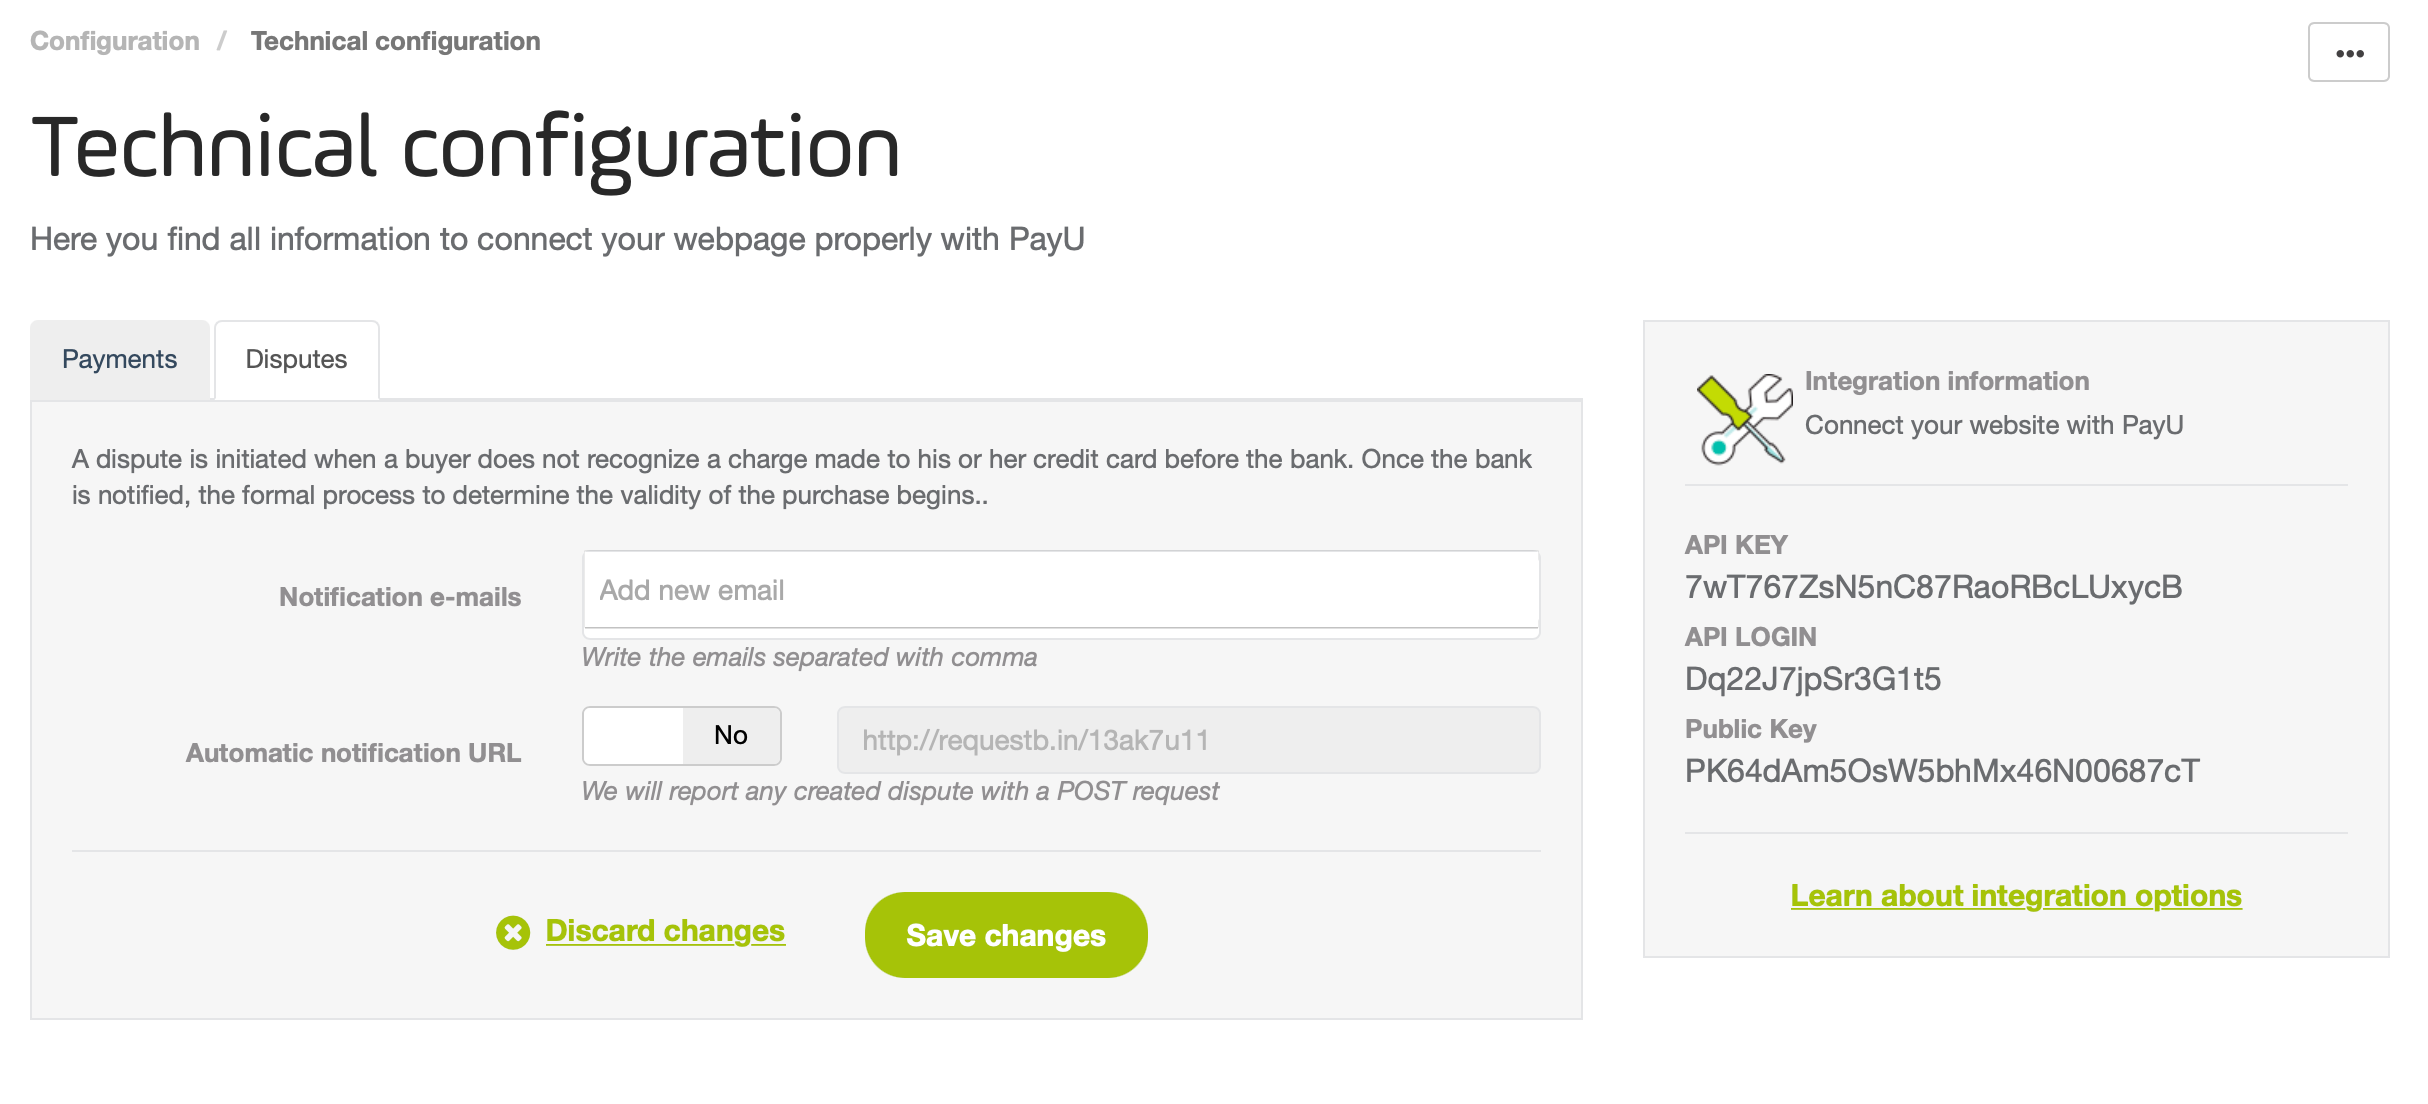This screenshot has height=1104, width=2428.
Task: Toggle the Automatic notification URL switch
Action: tap(682, 736)
